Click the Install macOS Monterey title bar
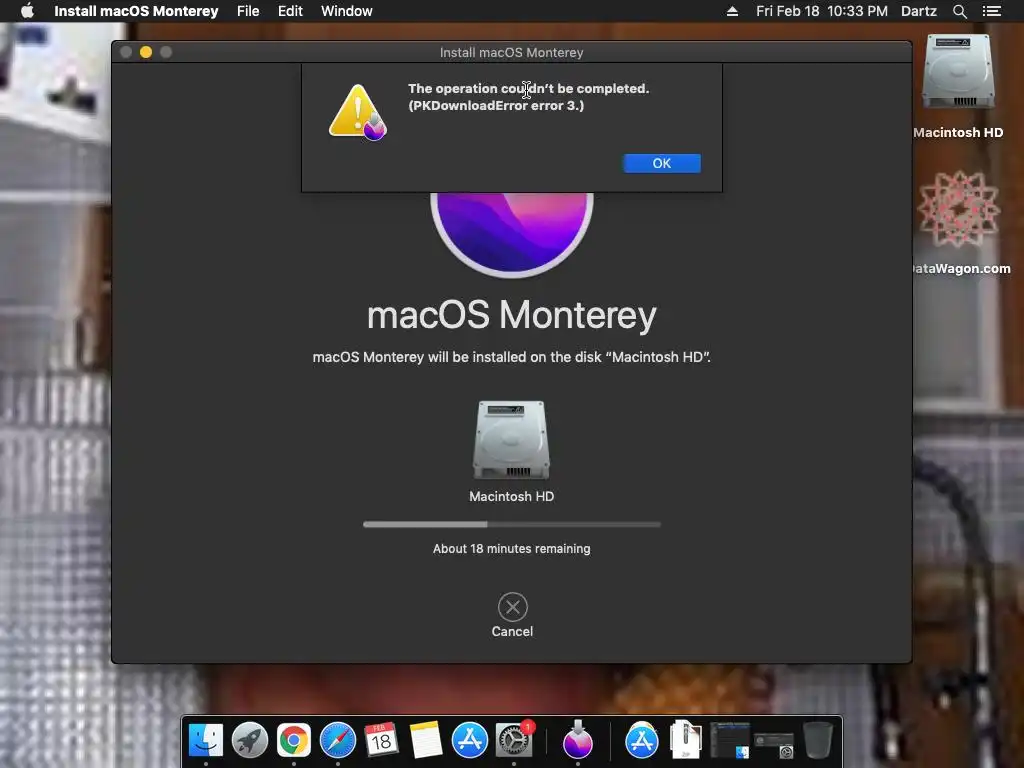Image resolution: width=1024 pixels, height=768 pixels. (x=512, y=52)
